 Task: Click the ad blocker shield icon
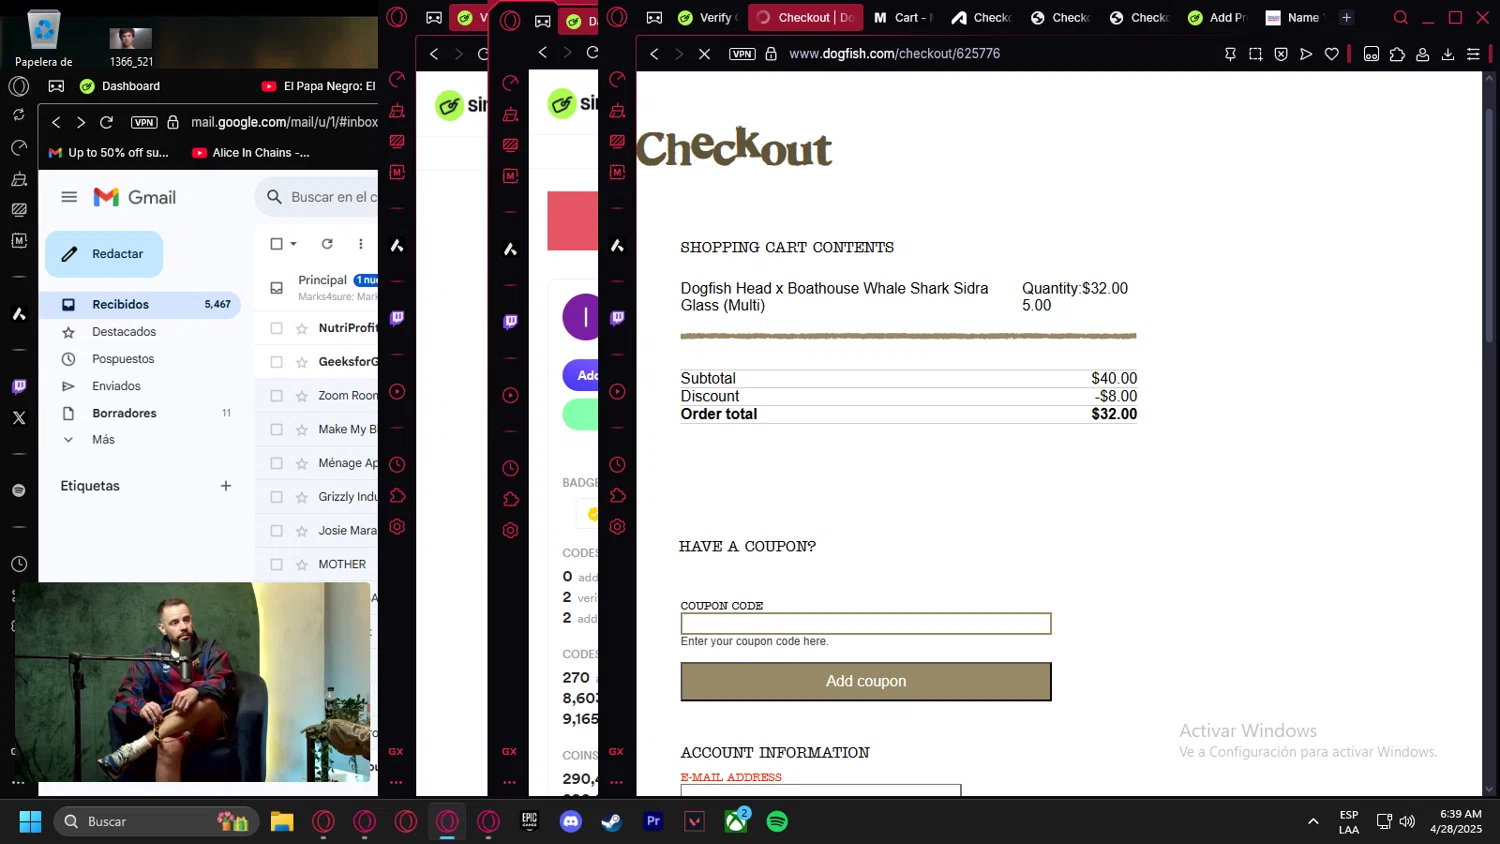1281,54
